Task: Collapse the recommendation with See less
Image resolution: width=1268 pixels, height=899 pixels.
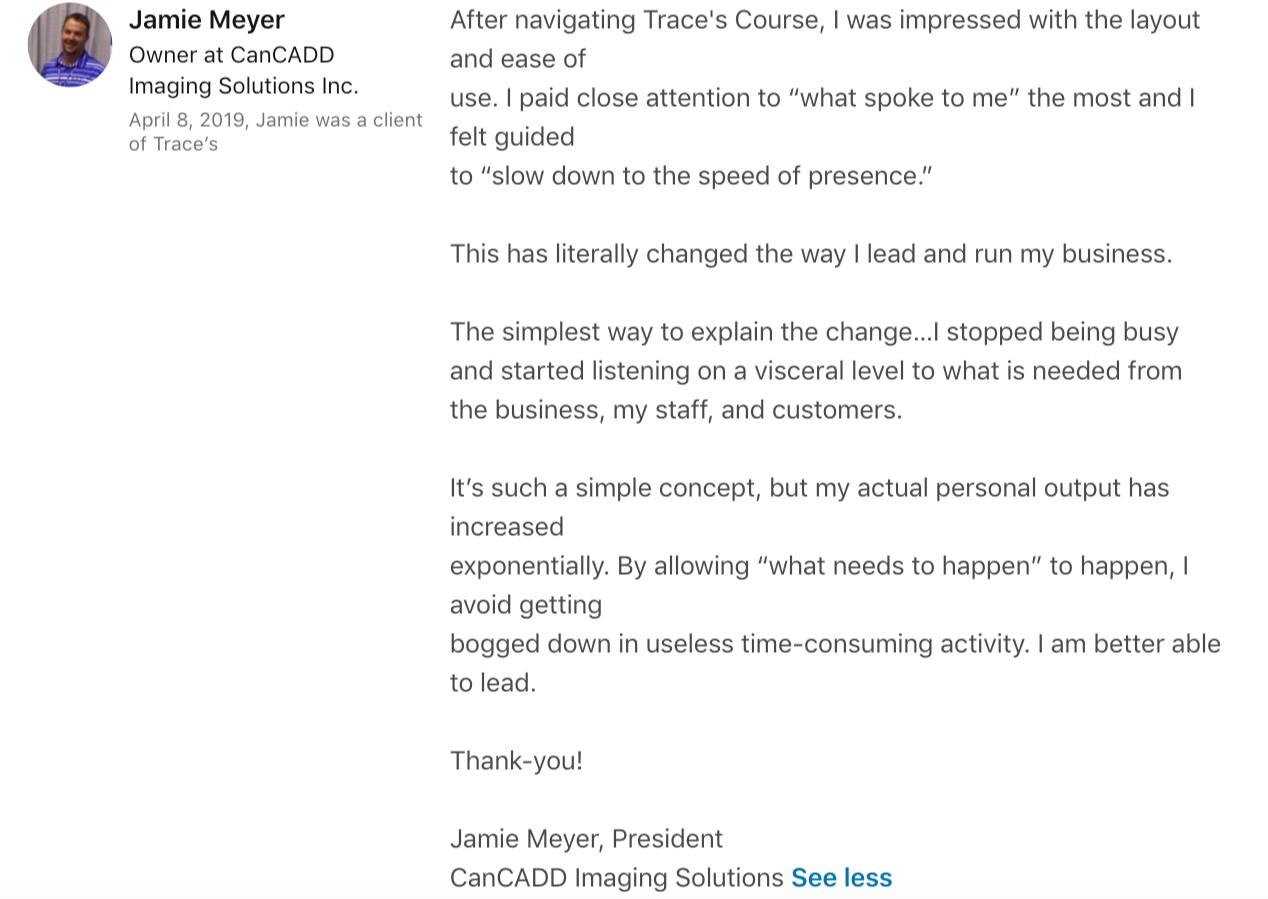Action: [841, 878]
